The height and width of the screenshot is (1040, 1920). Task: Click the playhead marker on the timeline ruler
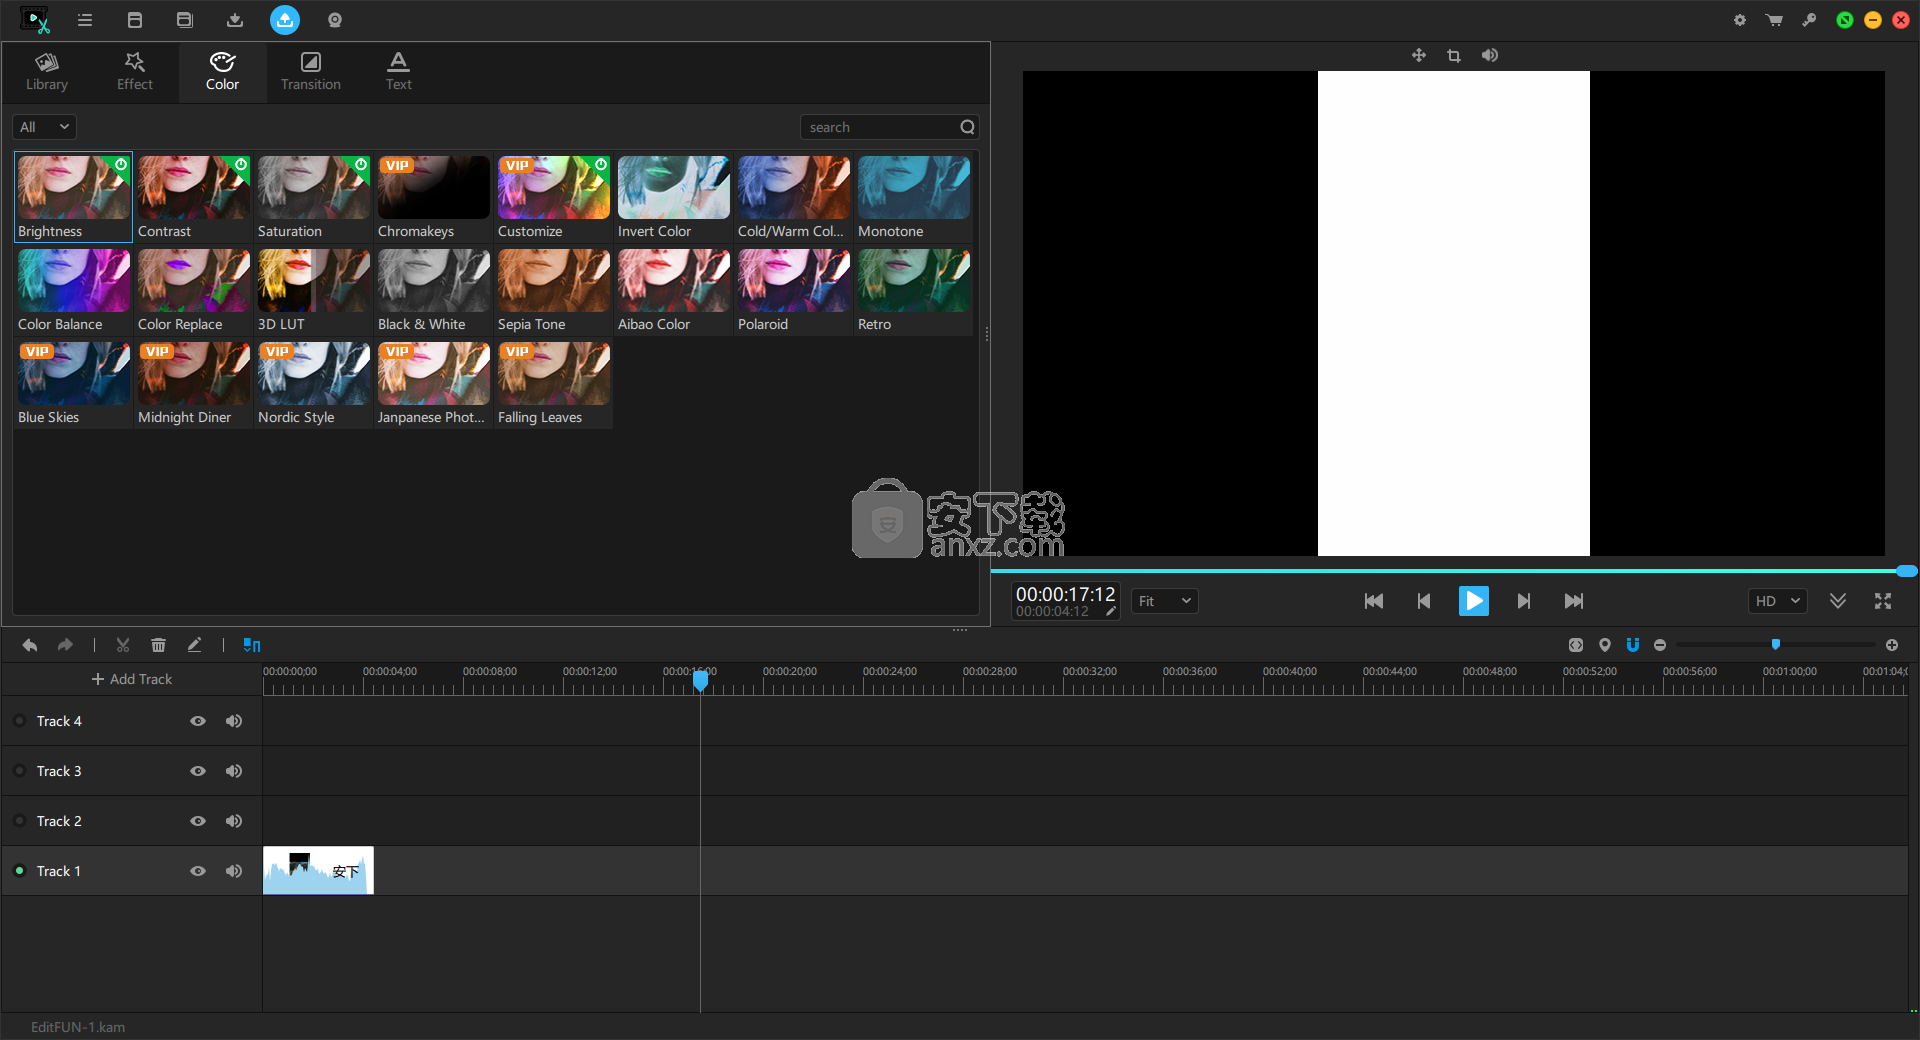(x=701, y=681)
